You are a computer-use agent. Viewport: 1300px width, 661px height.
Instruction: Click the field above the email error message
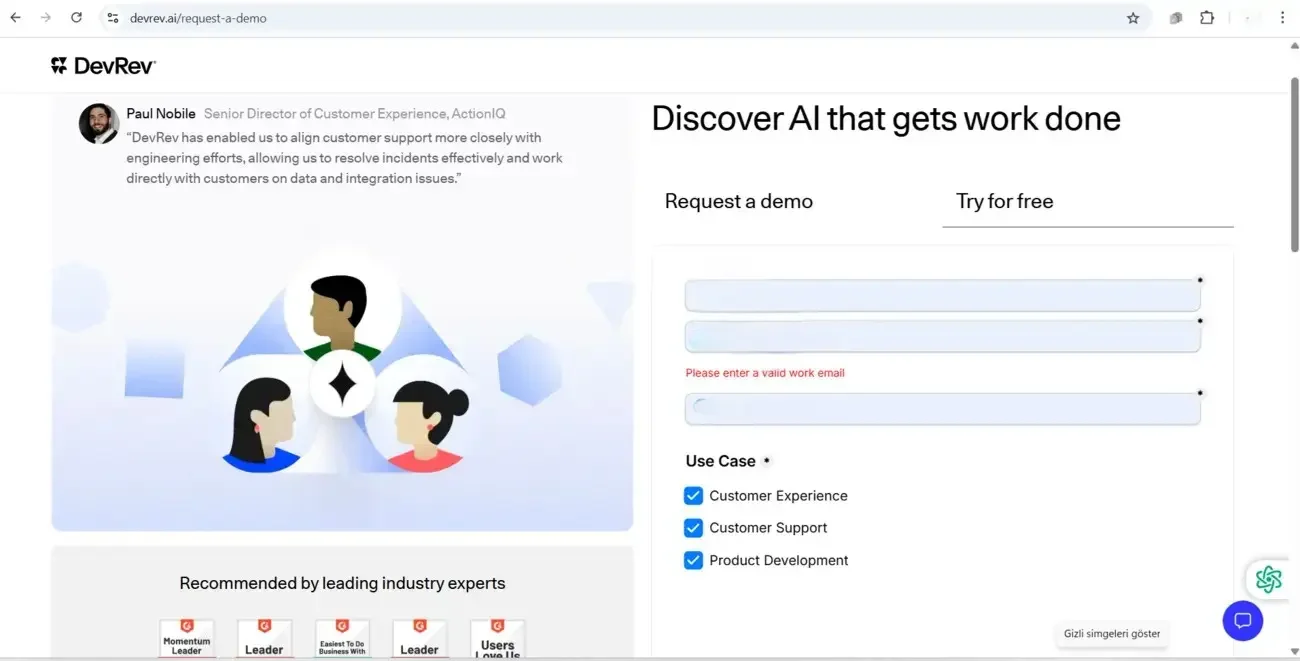[942, 337]
